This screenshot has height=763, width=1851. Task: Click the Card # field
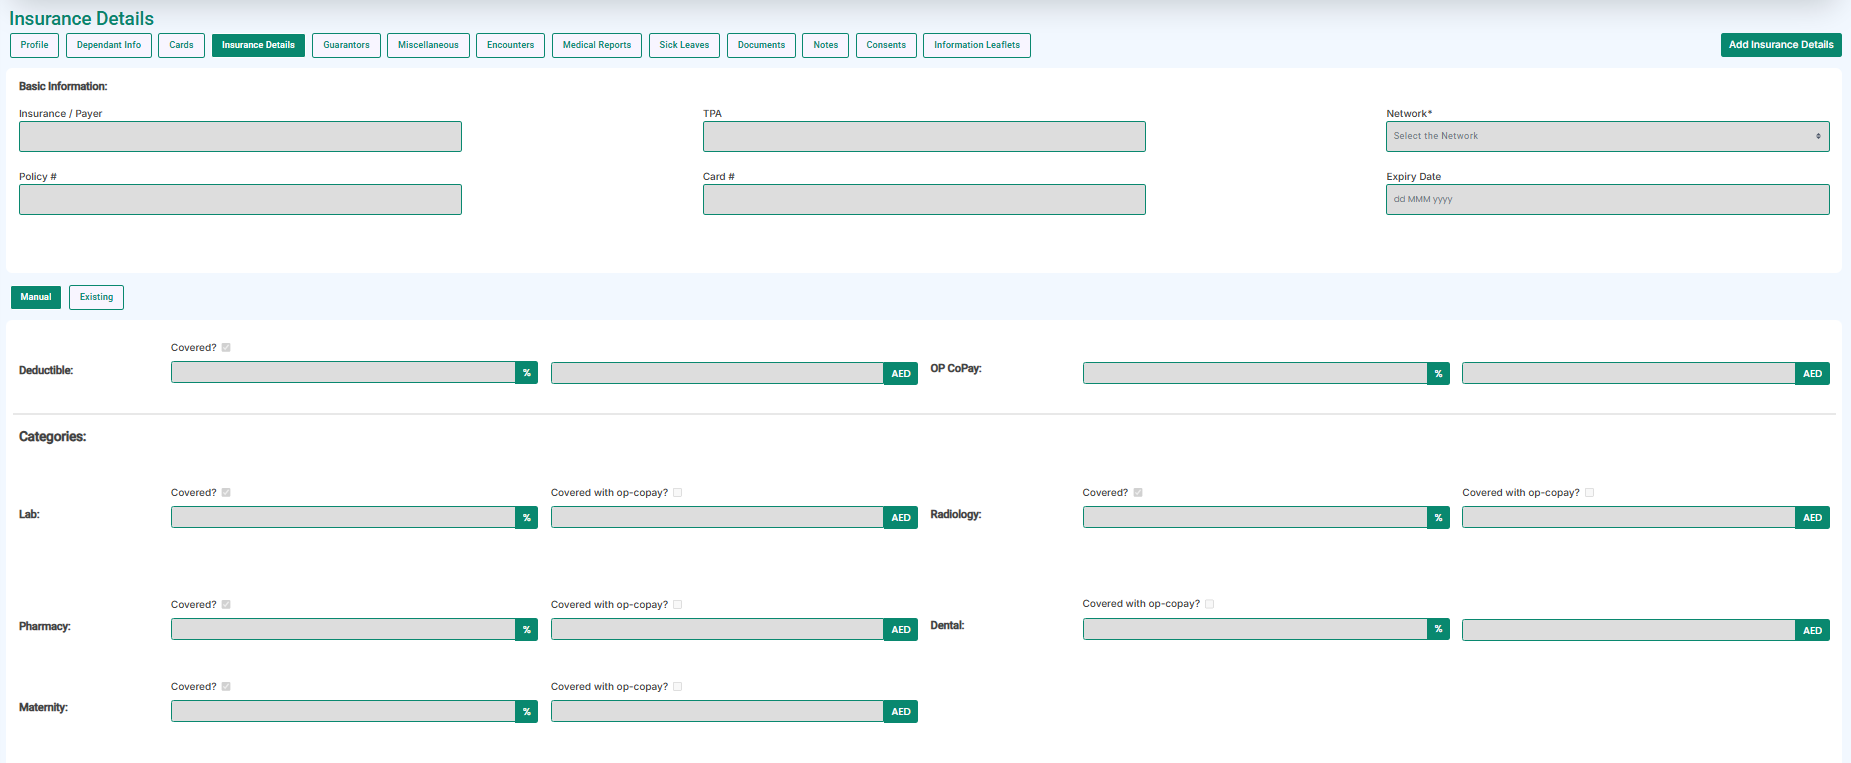tap(924, 199)
